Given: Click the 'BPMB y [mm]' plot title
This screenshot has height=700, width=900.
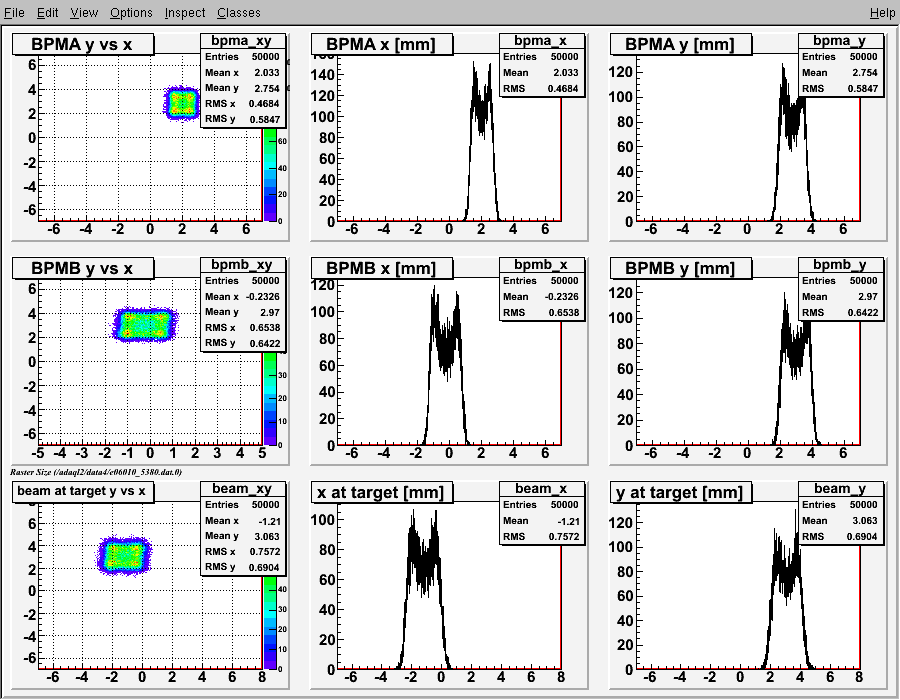Looking at the screenshot, I should pos(680,268).
